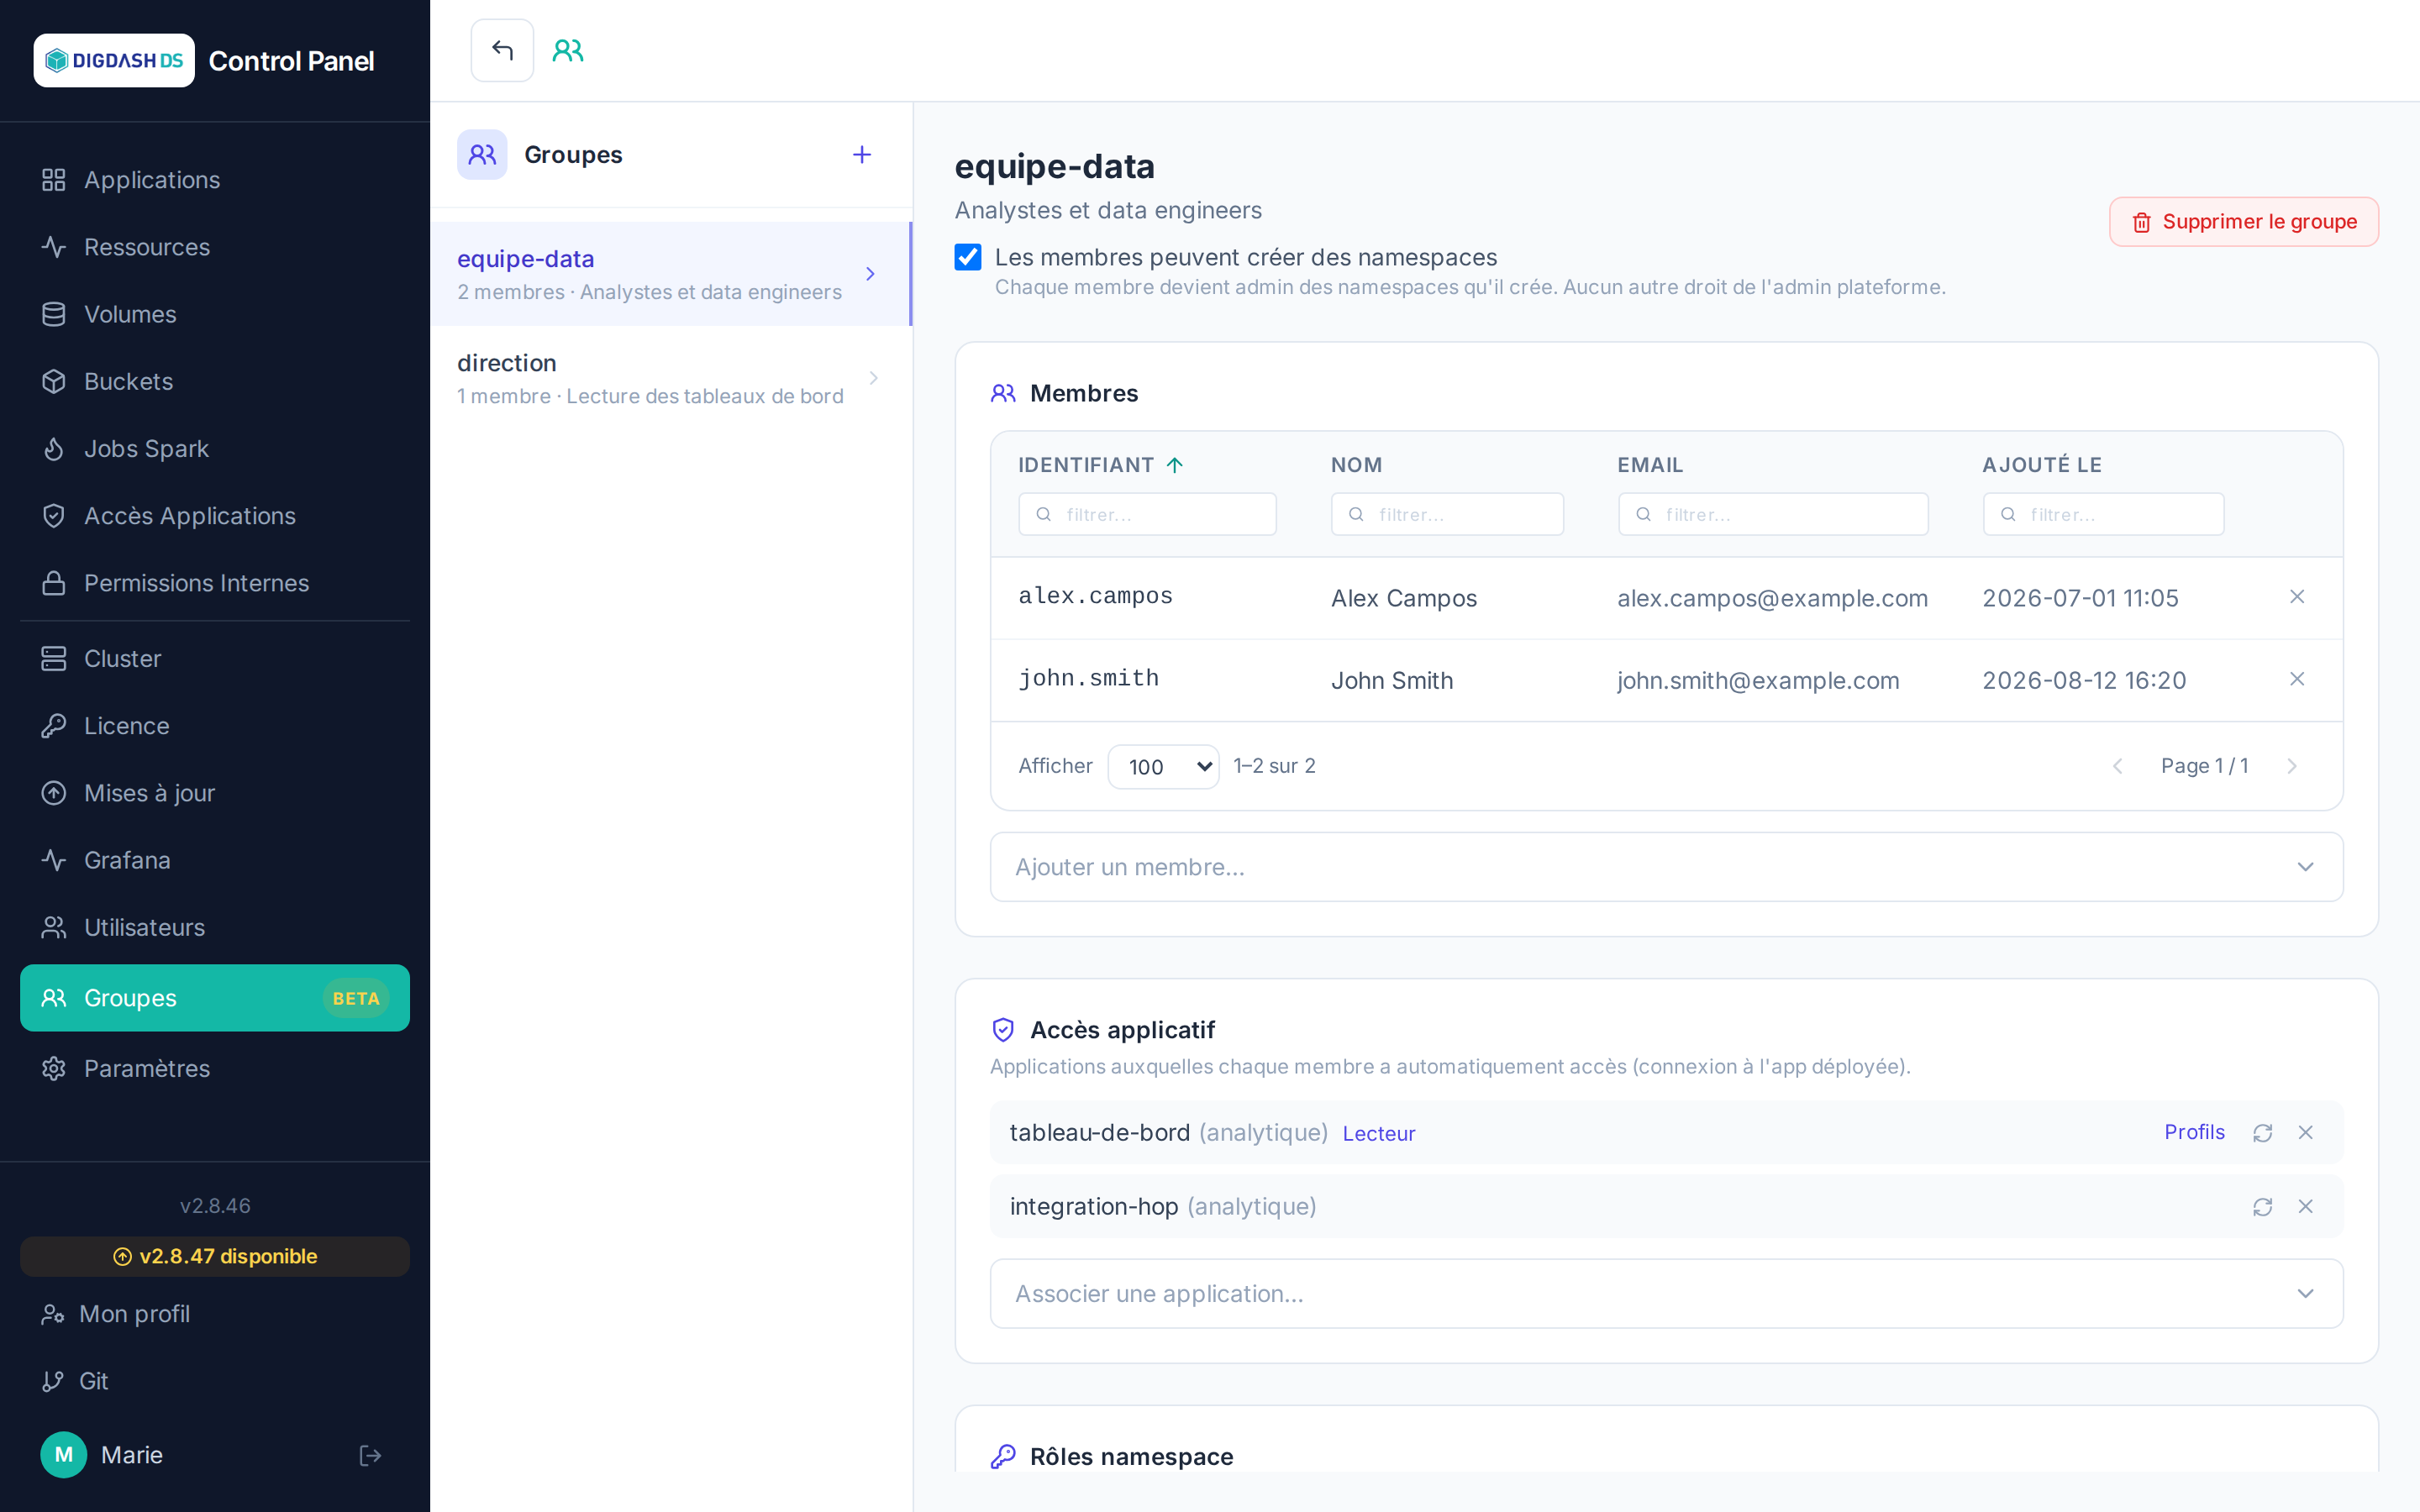Image resolution: width=2420 pixels, height=1512 pixels.
Task: Click Supprimer le groupe button
Action: (2243, 222)
